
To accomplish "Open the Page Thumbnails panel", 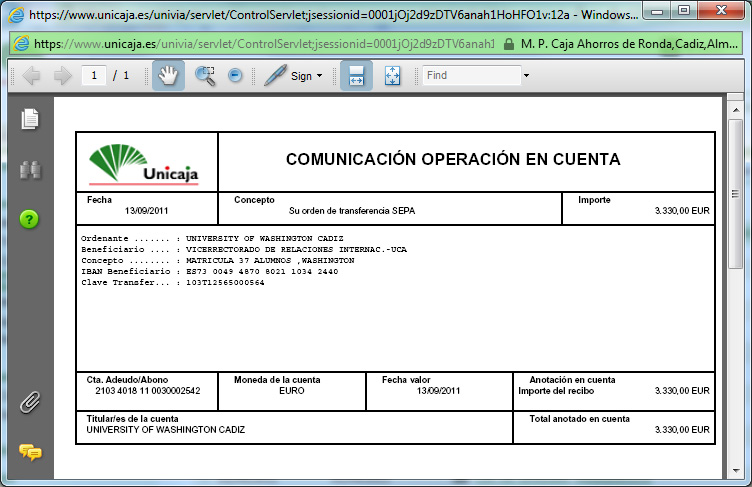I will [30, 119].
